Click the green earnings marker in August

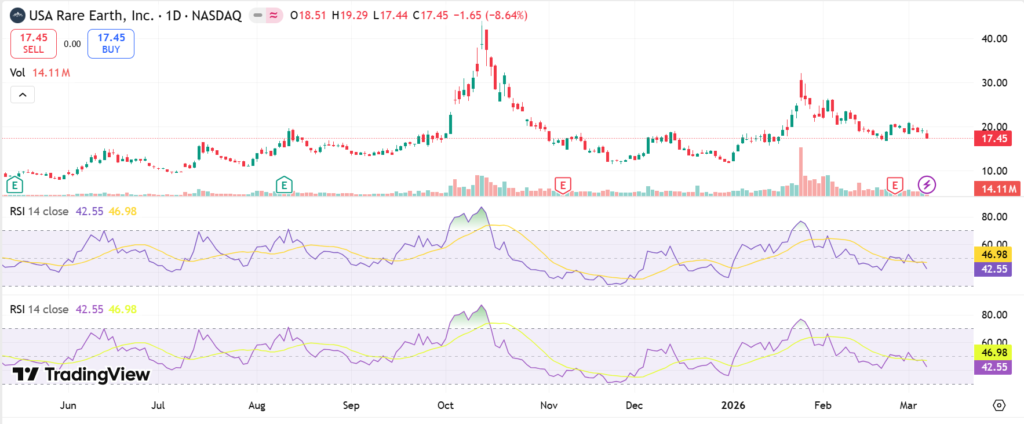pos(285,184)
